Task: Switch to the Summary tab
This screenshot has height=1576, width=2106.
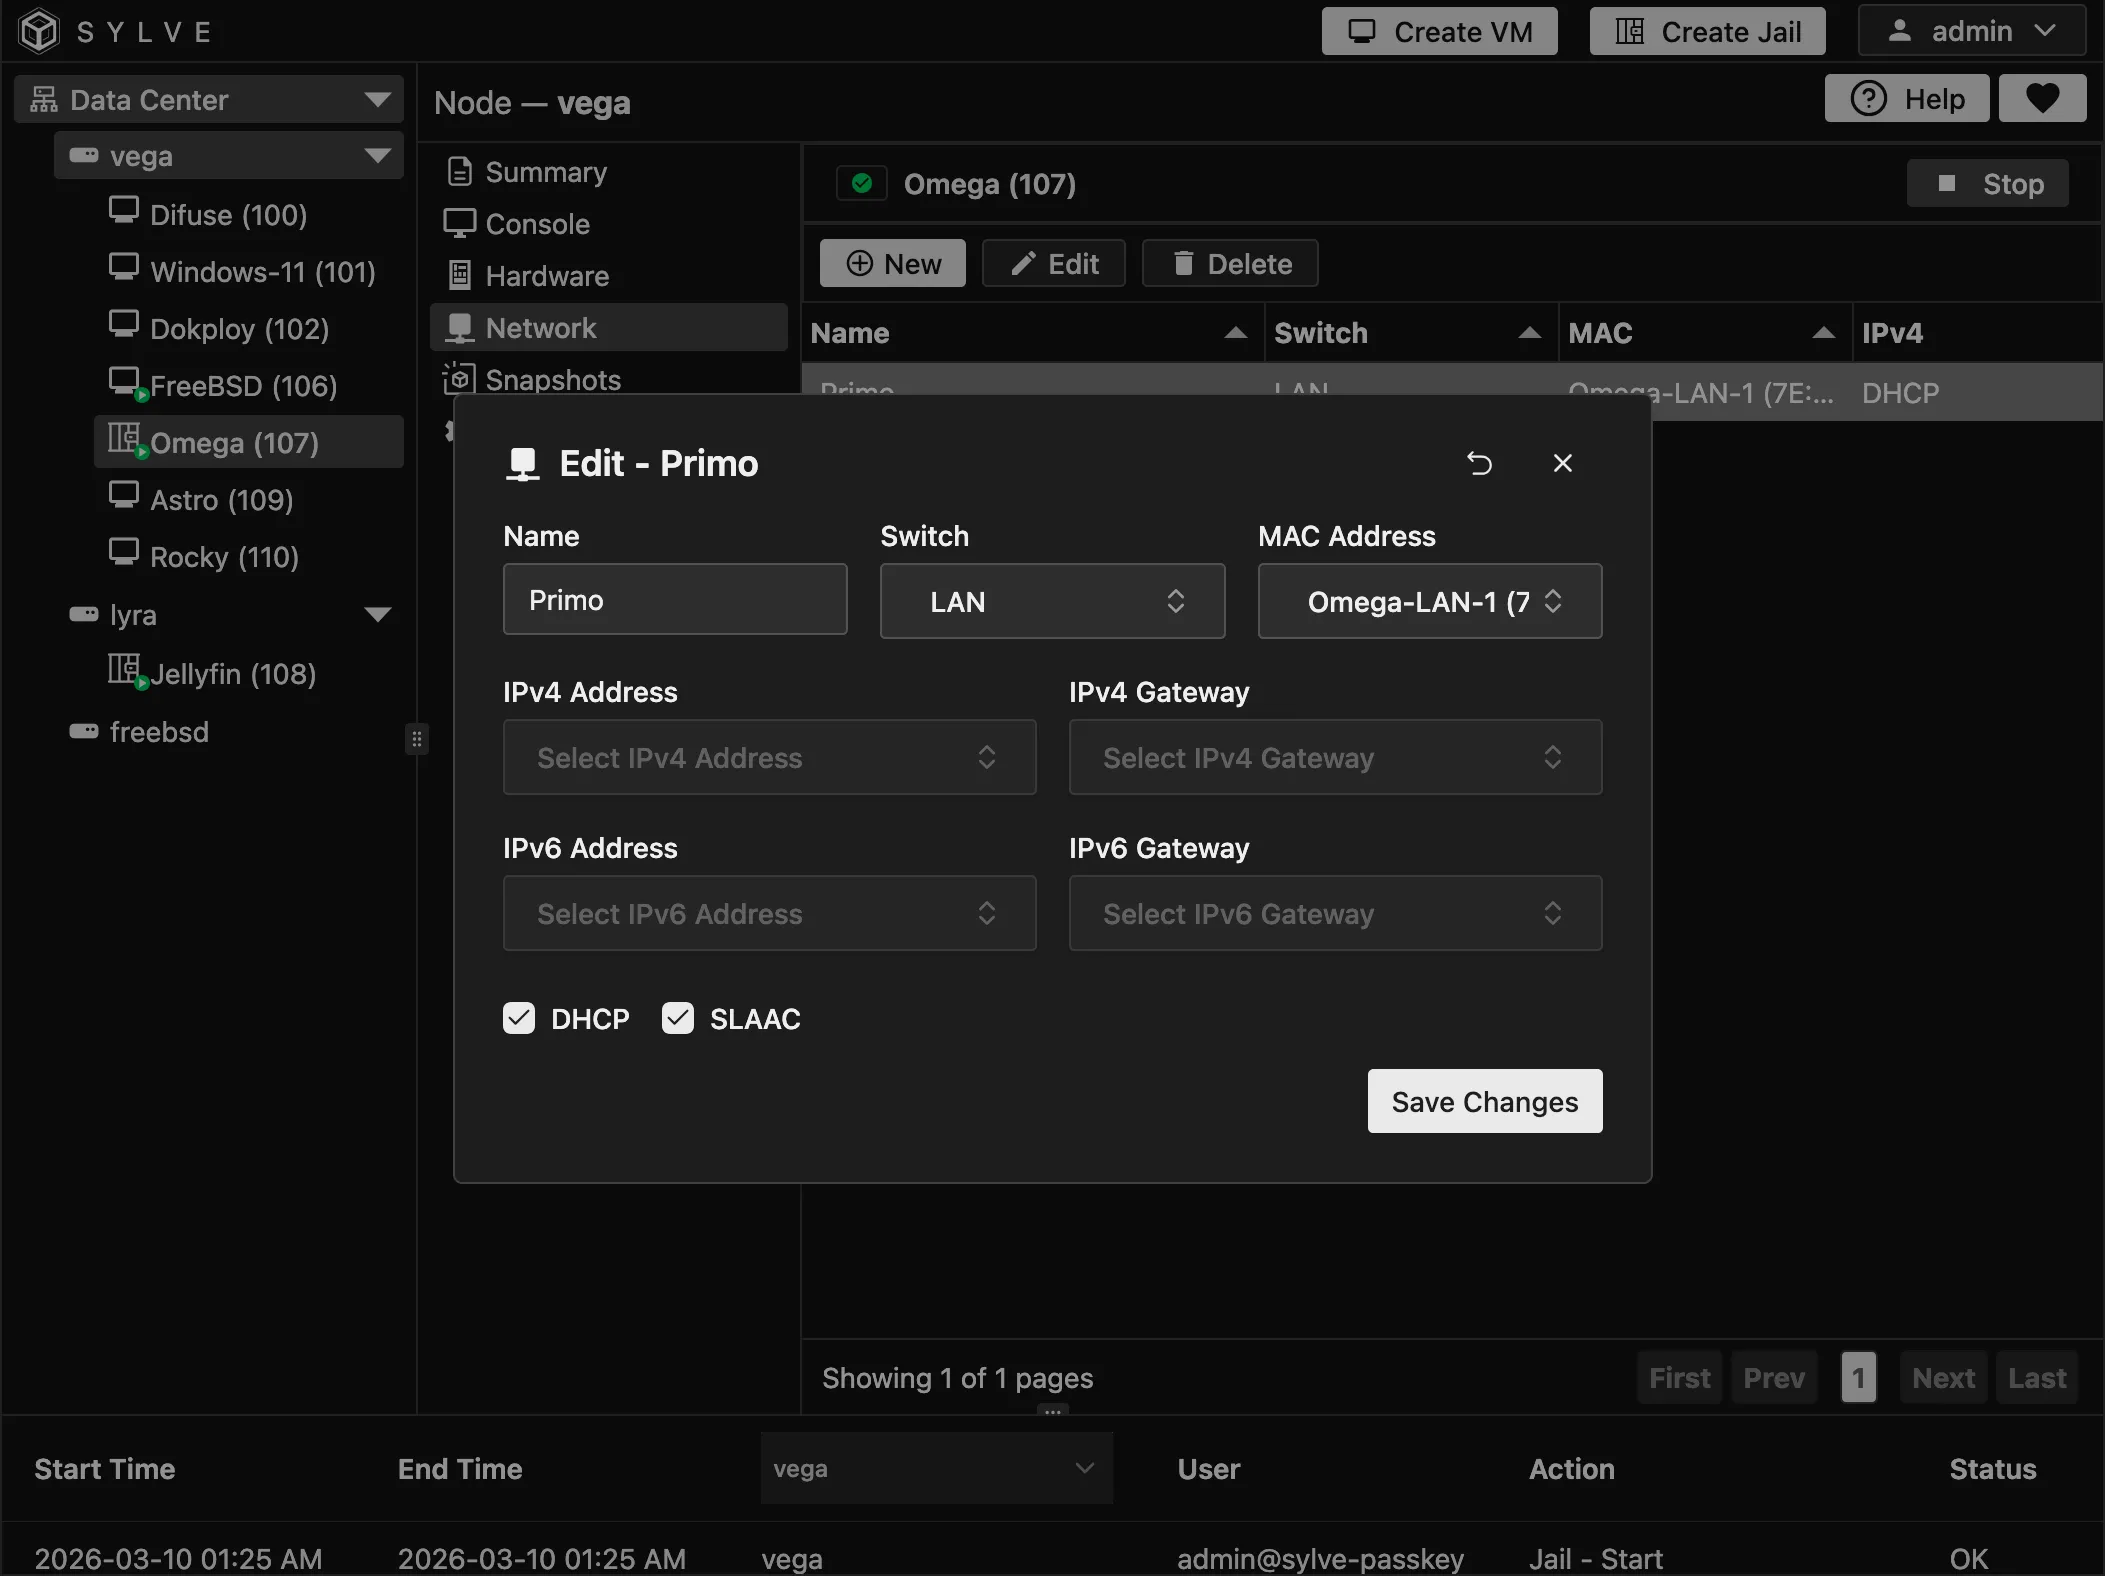Action: [x=545, y=171]
